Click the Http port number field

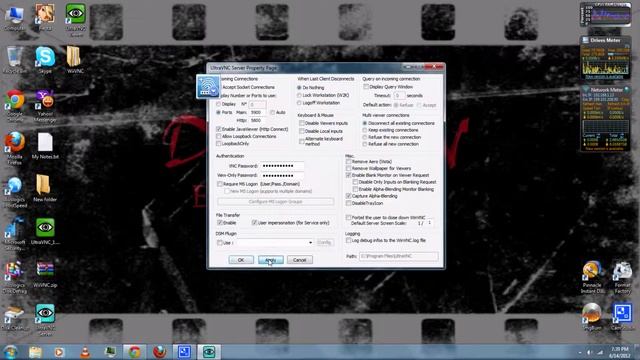tap(258, 120)
